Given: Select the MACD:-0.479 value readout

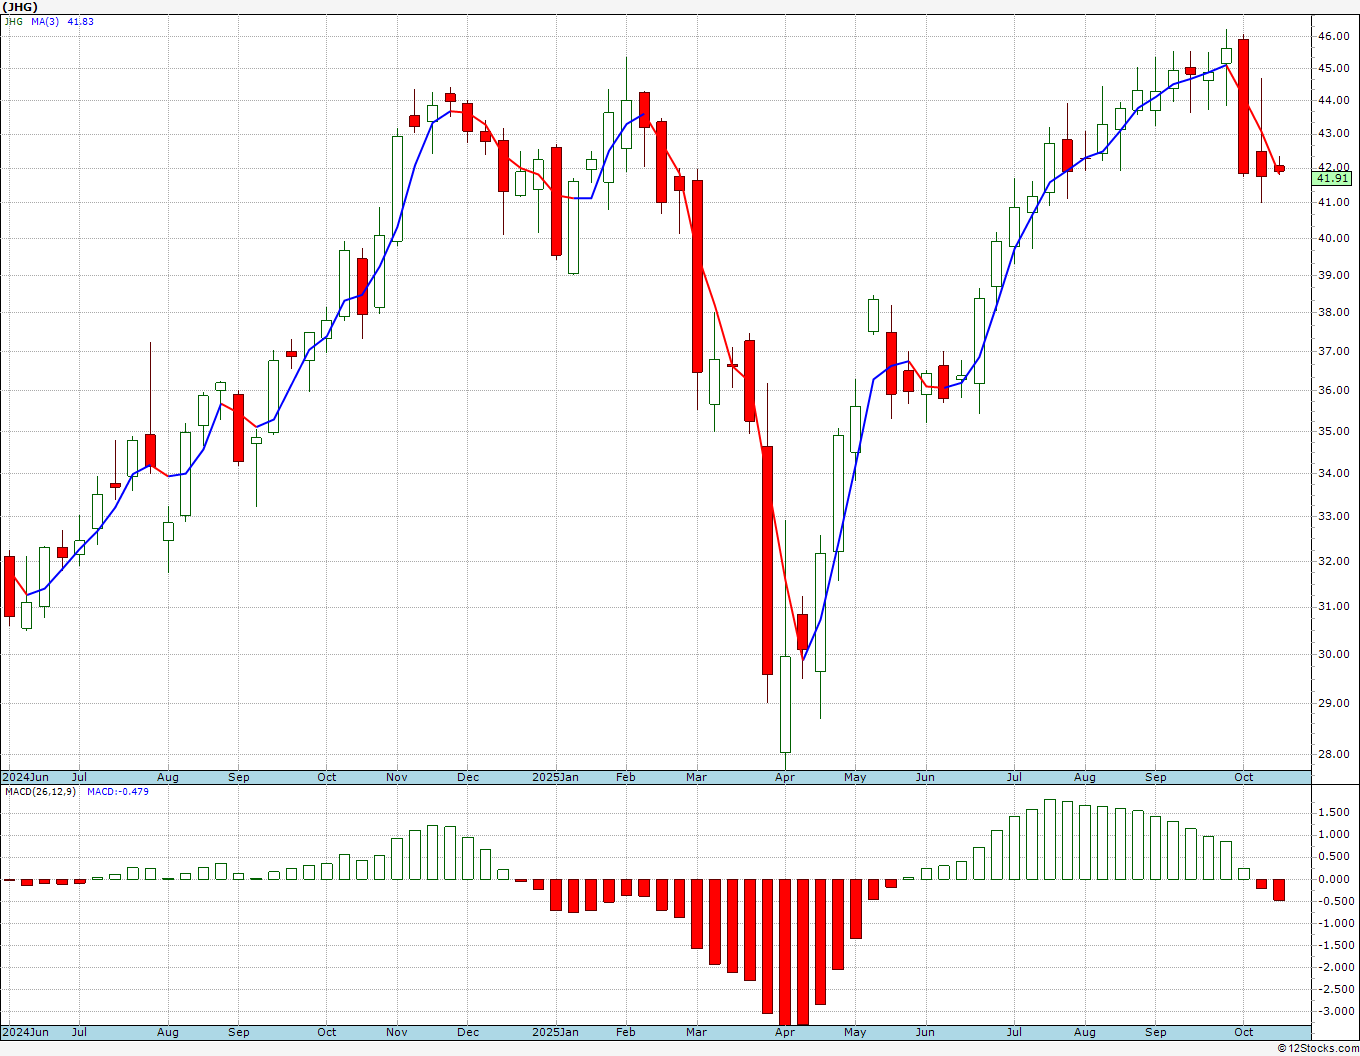Looking at the screenshot, I should point(118,791).
